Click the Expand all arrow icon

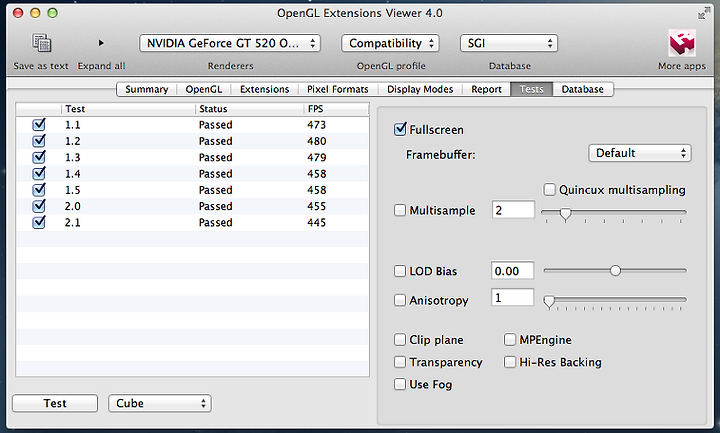pyautogui.click(x=101, y=43)
